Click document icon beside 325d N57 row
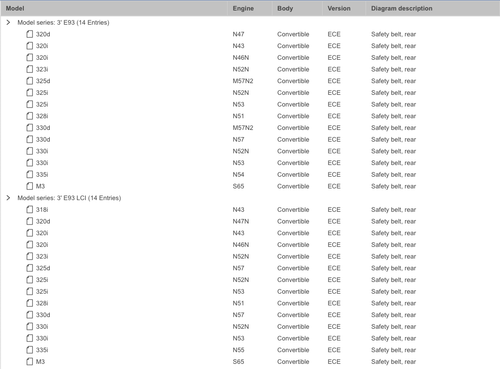The width and height of the screenshot is (500, 369). tap(30, 268)
